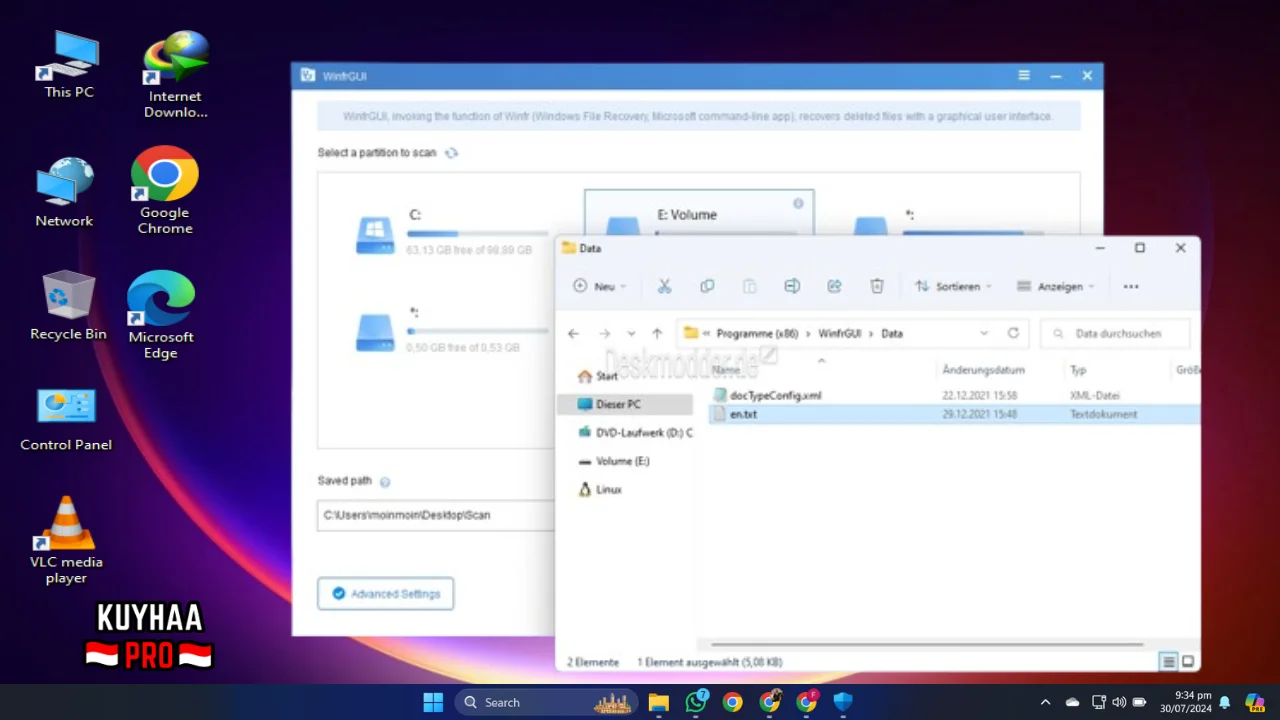This screenshot has width=1280, height=720.
Task: Expand recent locations chevron in Explorer
Action: point(631,333)
